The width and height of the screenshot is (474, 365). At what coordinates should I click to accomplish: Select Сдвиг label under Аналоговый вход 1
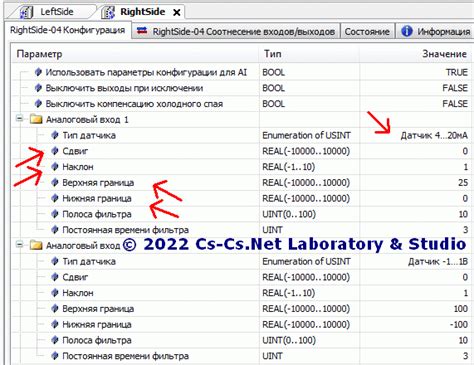75,151
